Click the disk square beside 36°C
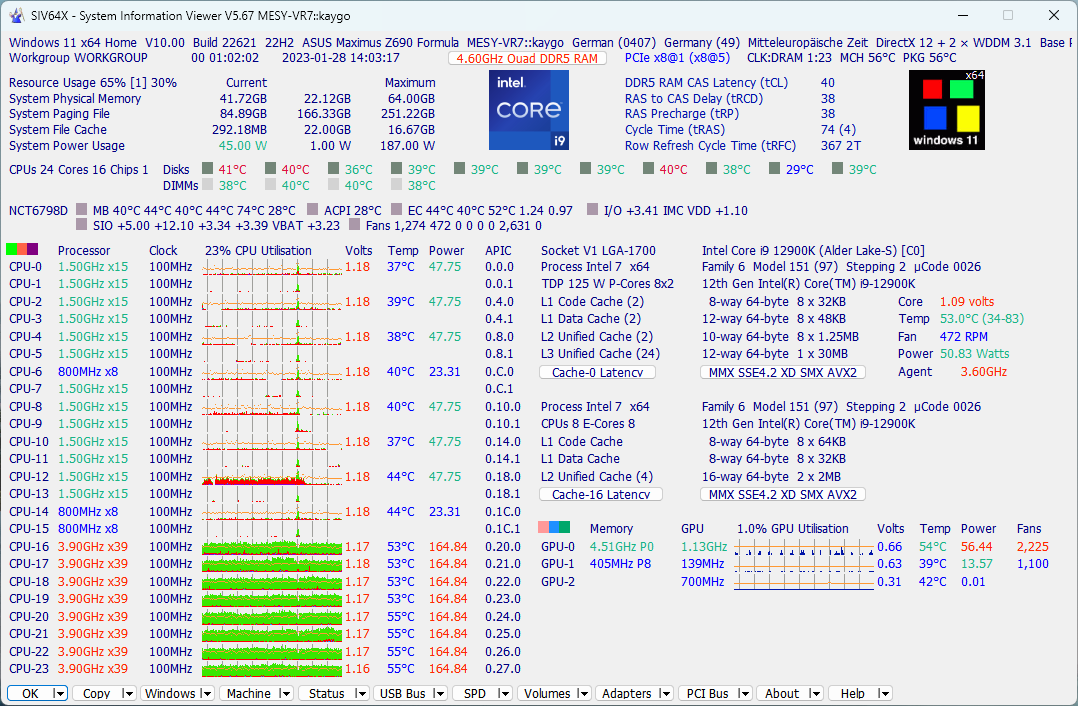1078x706 pixels. click(333, 168)
